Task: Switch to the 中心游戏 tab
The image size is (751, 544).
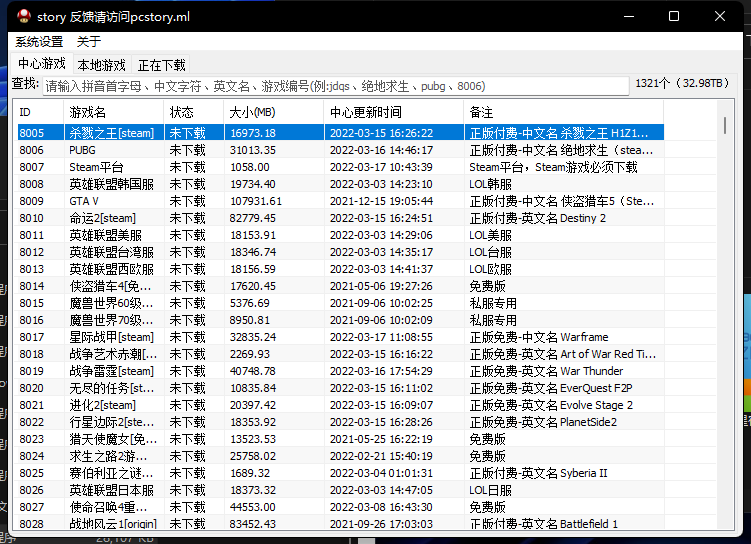Action: [42, 64]
